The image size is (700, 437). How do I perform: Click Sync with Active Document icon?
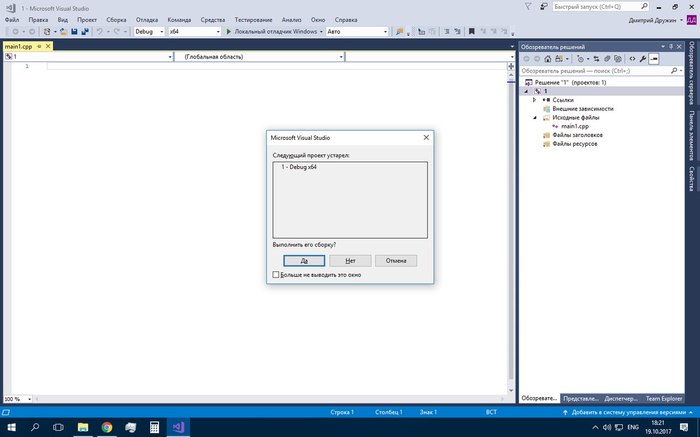pos(596,59)
